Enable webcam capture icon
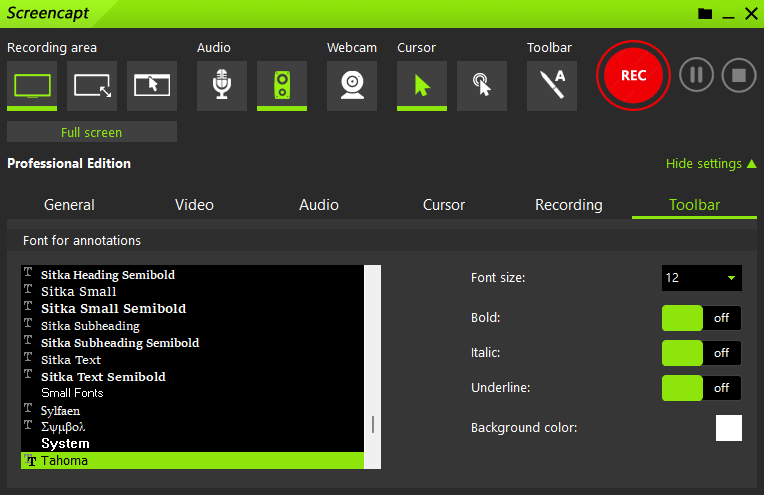764x495 pixels. click(x=352, y=86)
